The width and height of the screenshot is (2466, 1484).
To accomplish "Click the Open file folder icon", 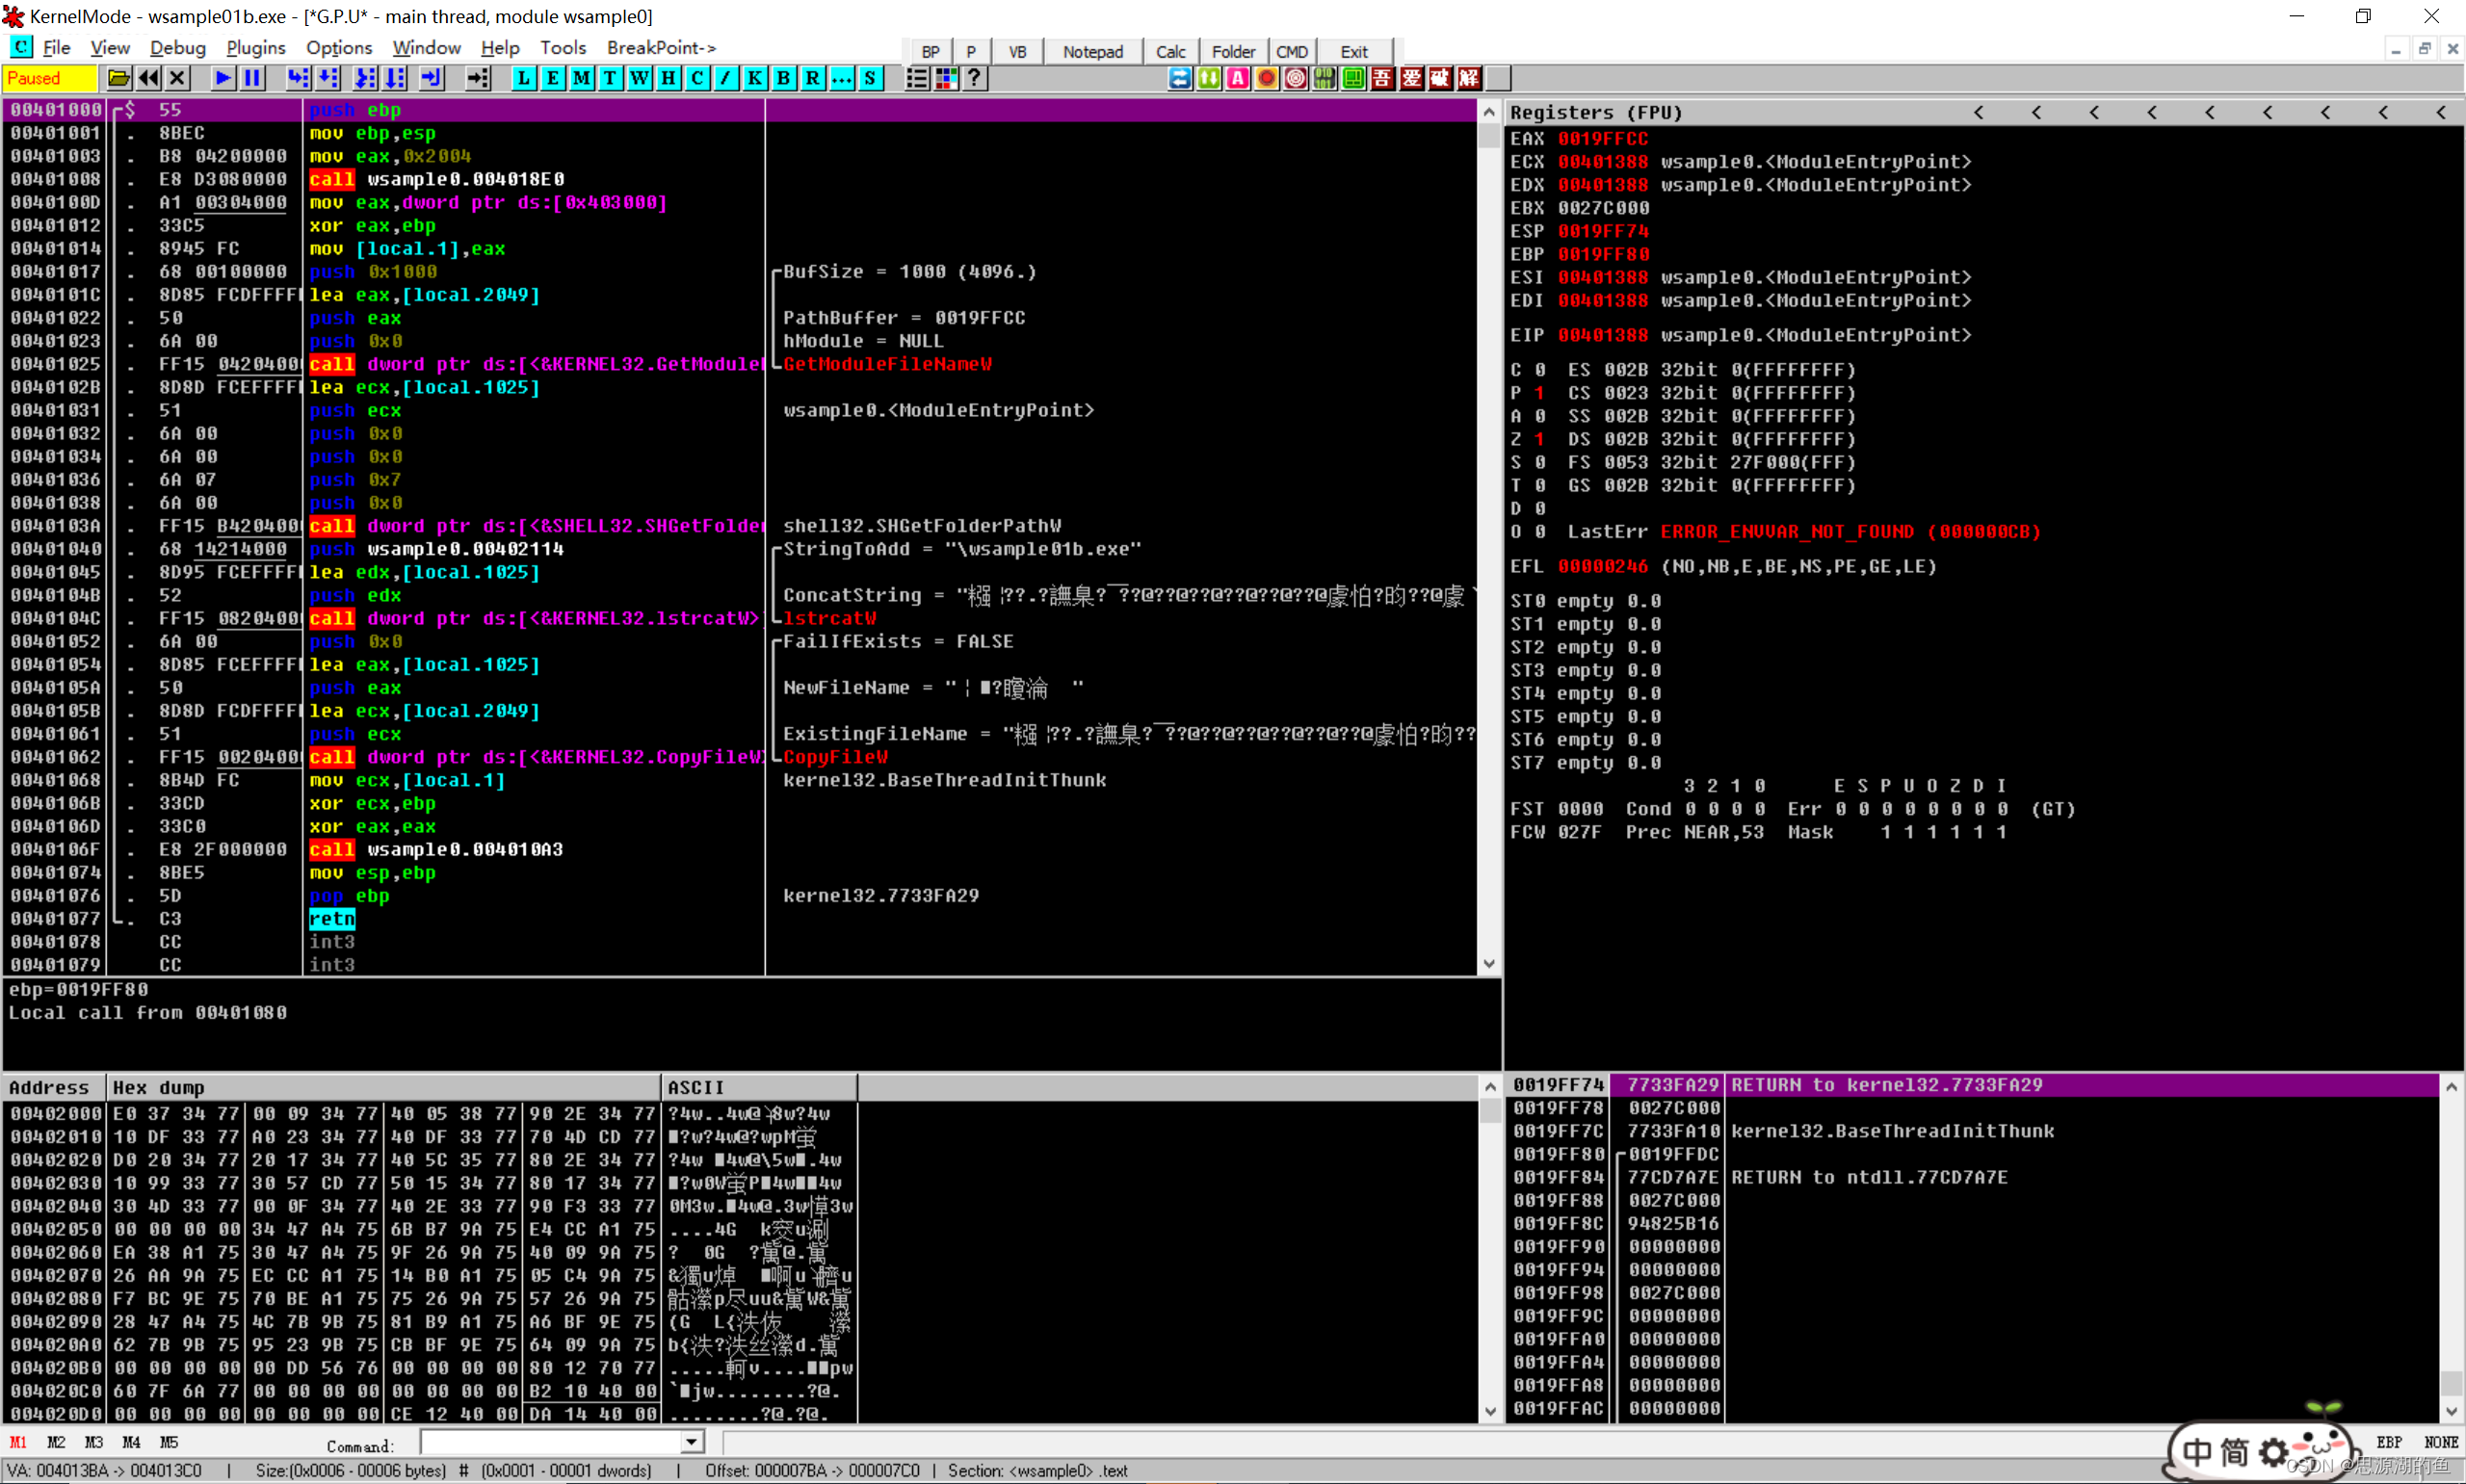I will click(119, 78).
